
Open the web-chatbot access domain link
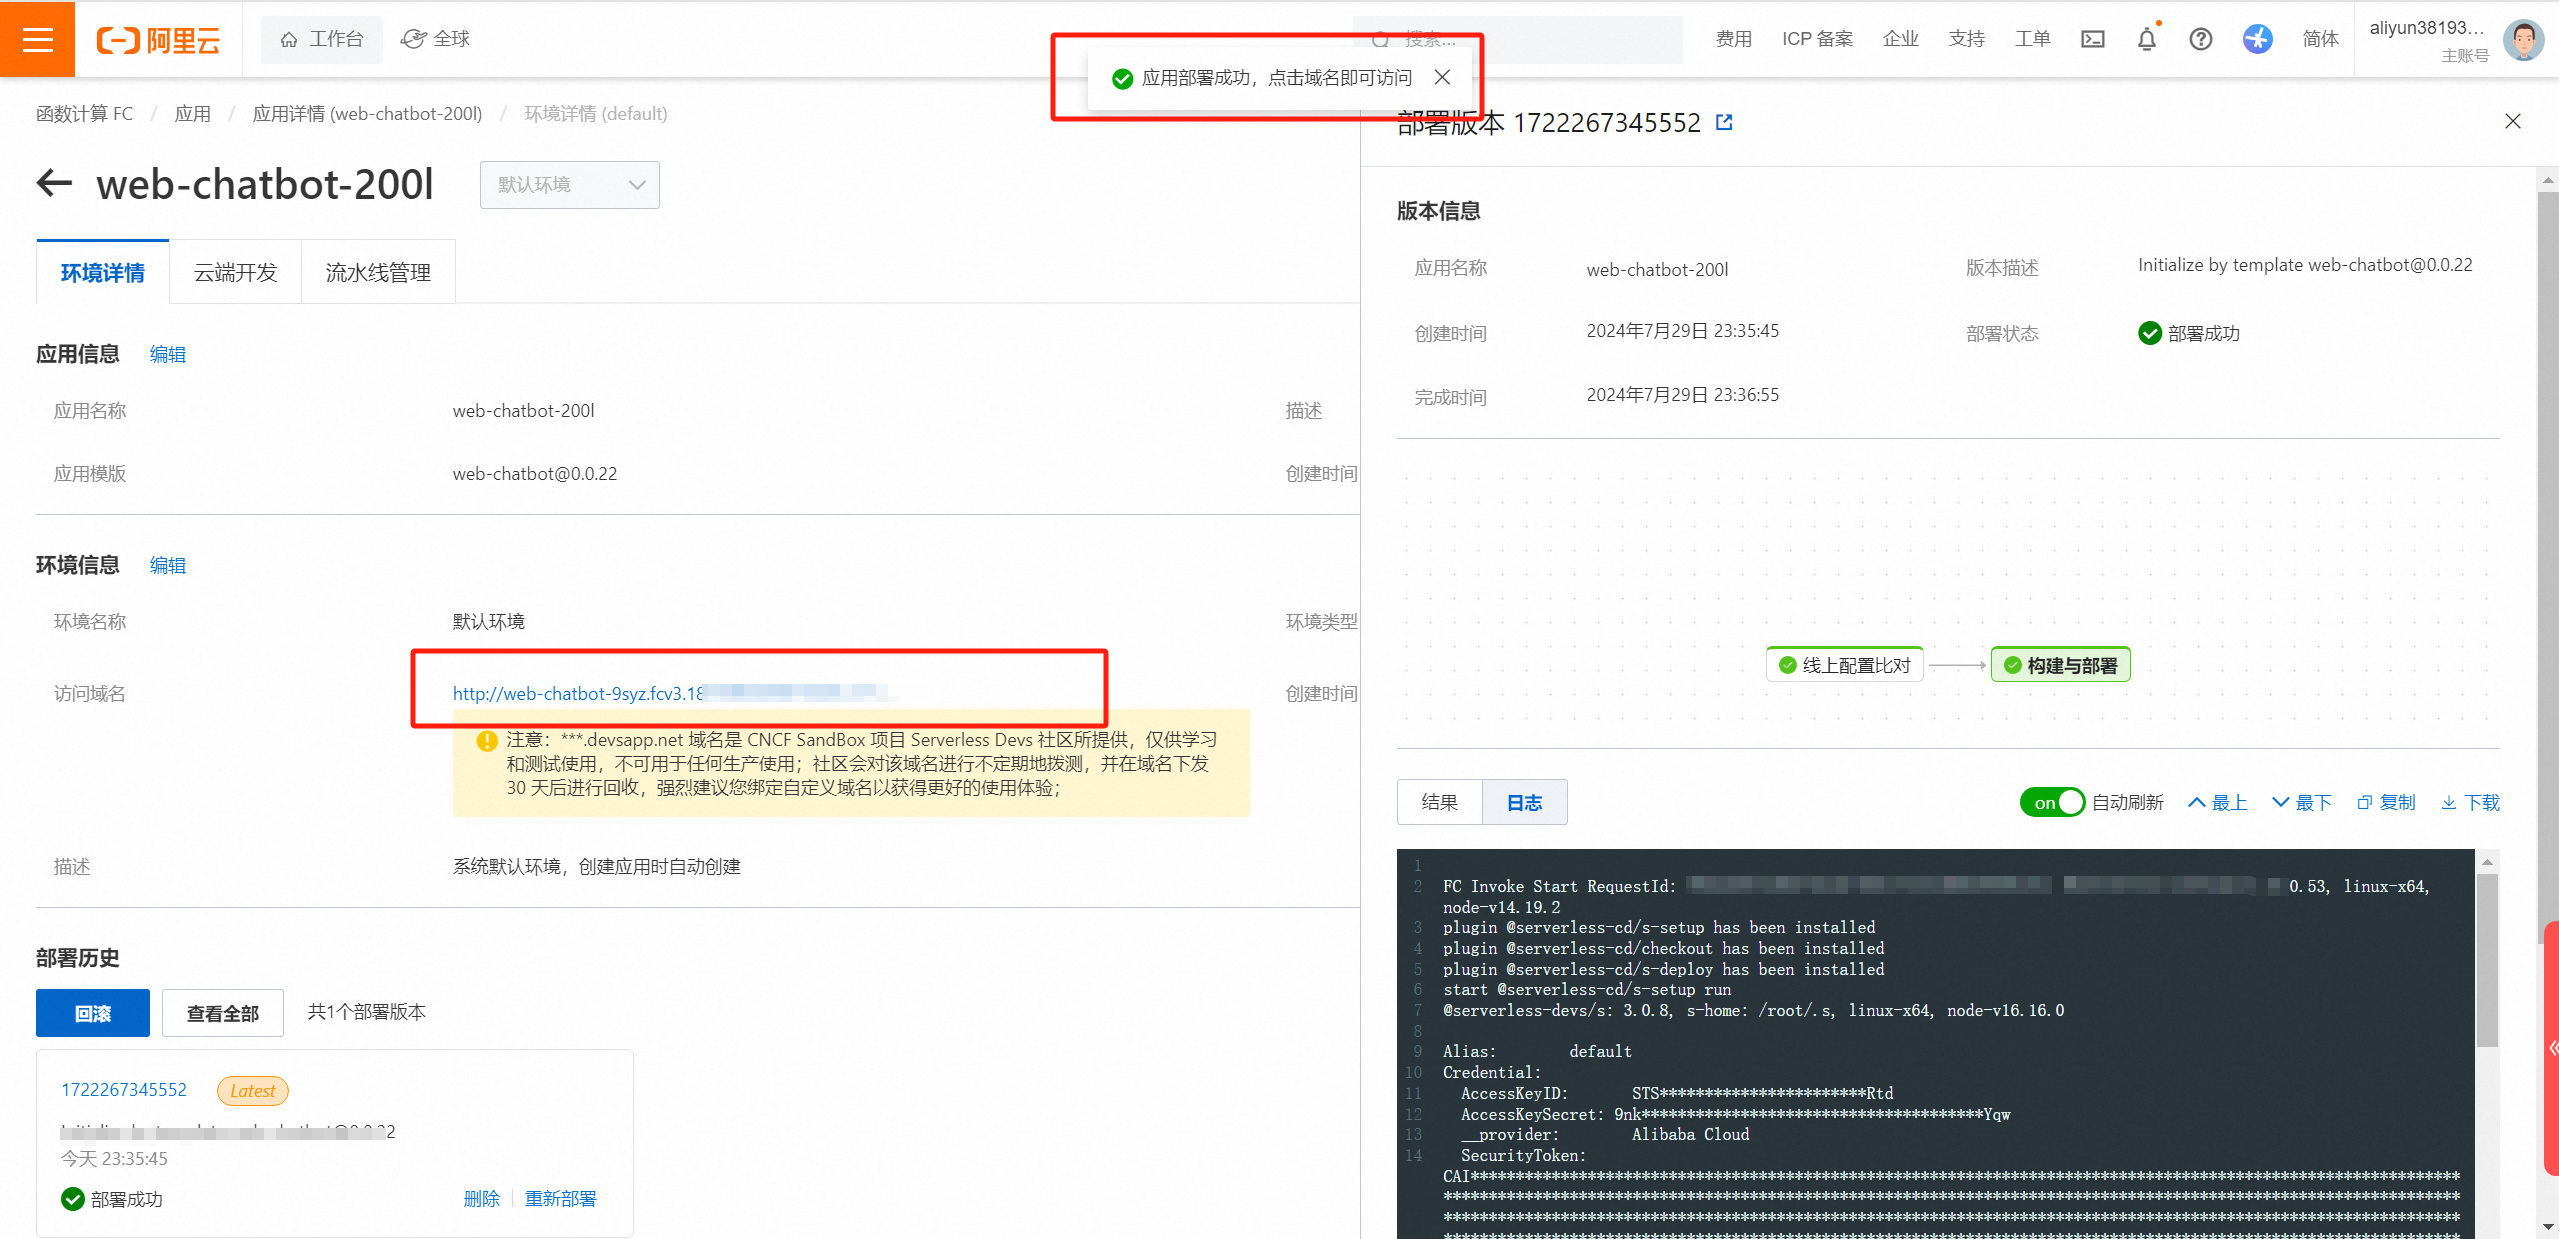coord(578,693)
